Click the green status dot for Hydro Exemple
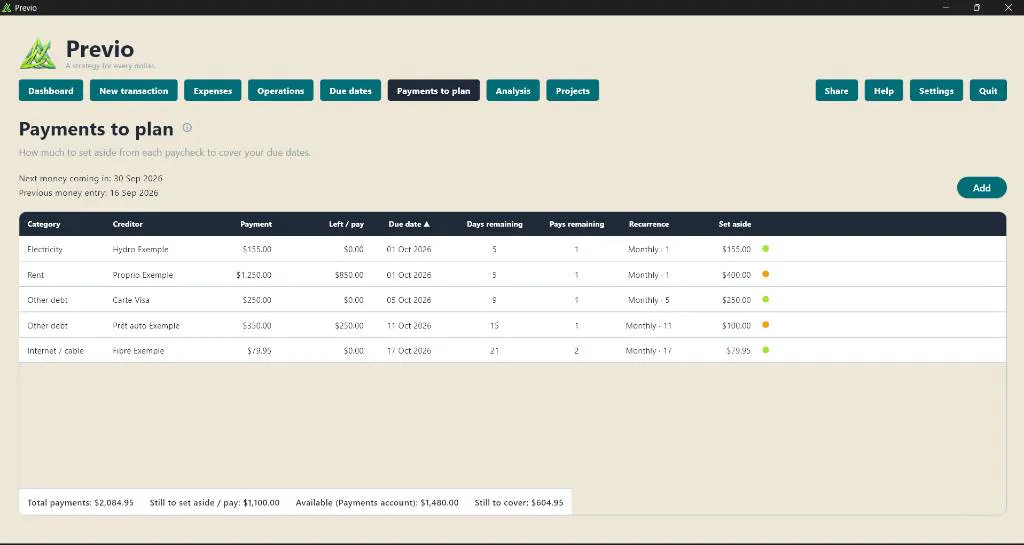This screenshot has width=1024, height=545. coord(765,249)
